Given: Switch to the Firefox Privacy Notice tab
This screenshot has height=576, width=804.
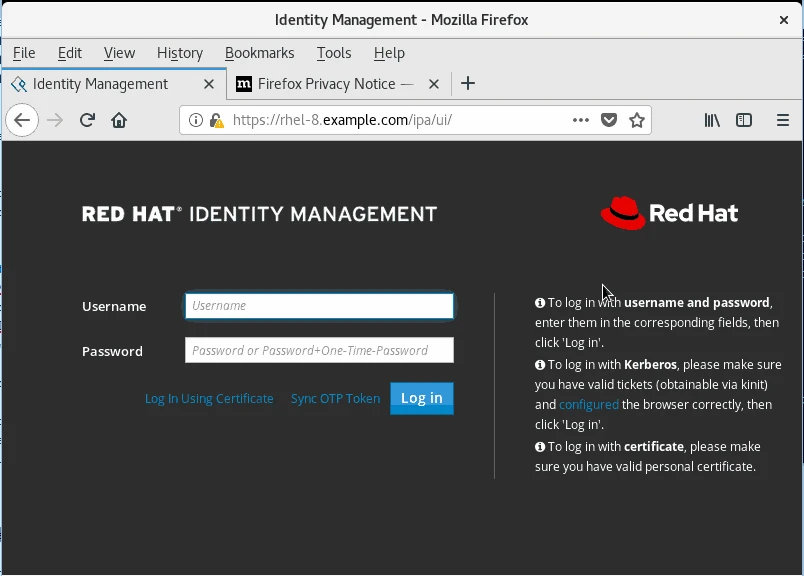Looking at the screenshot, I should 330,84.
